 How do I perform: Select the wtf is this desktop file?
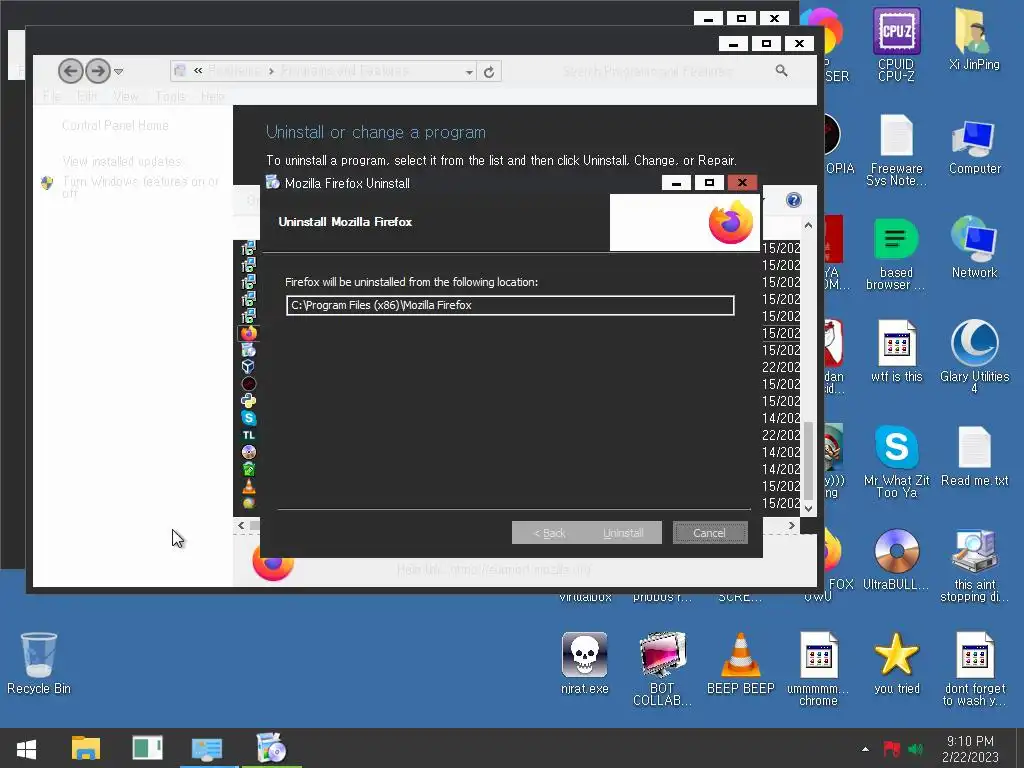(896, 351)
